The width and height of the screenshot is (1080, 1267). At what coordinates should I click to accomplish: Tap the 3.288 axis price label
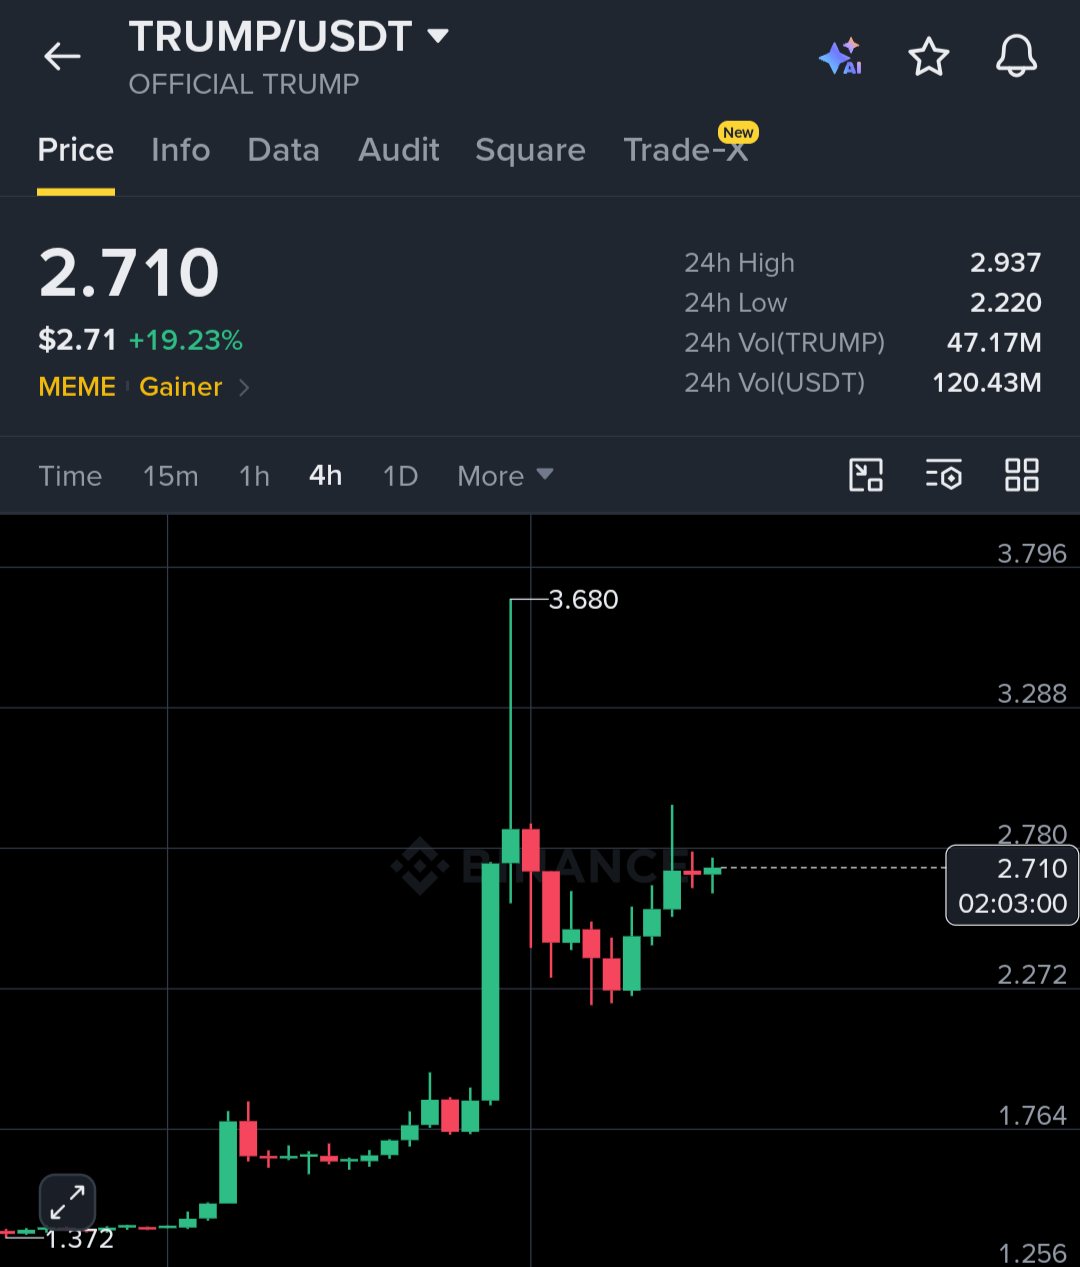click(1032, 694)
